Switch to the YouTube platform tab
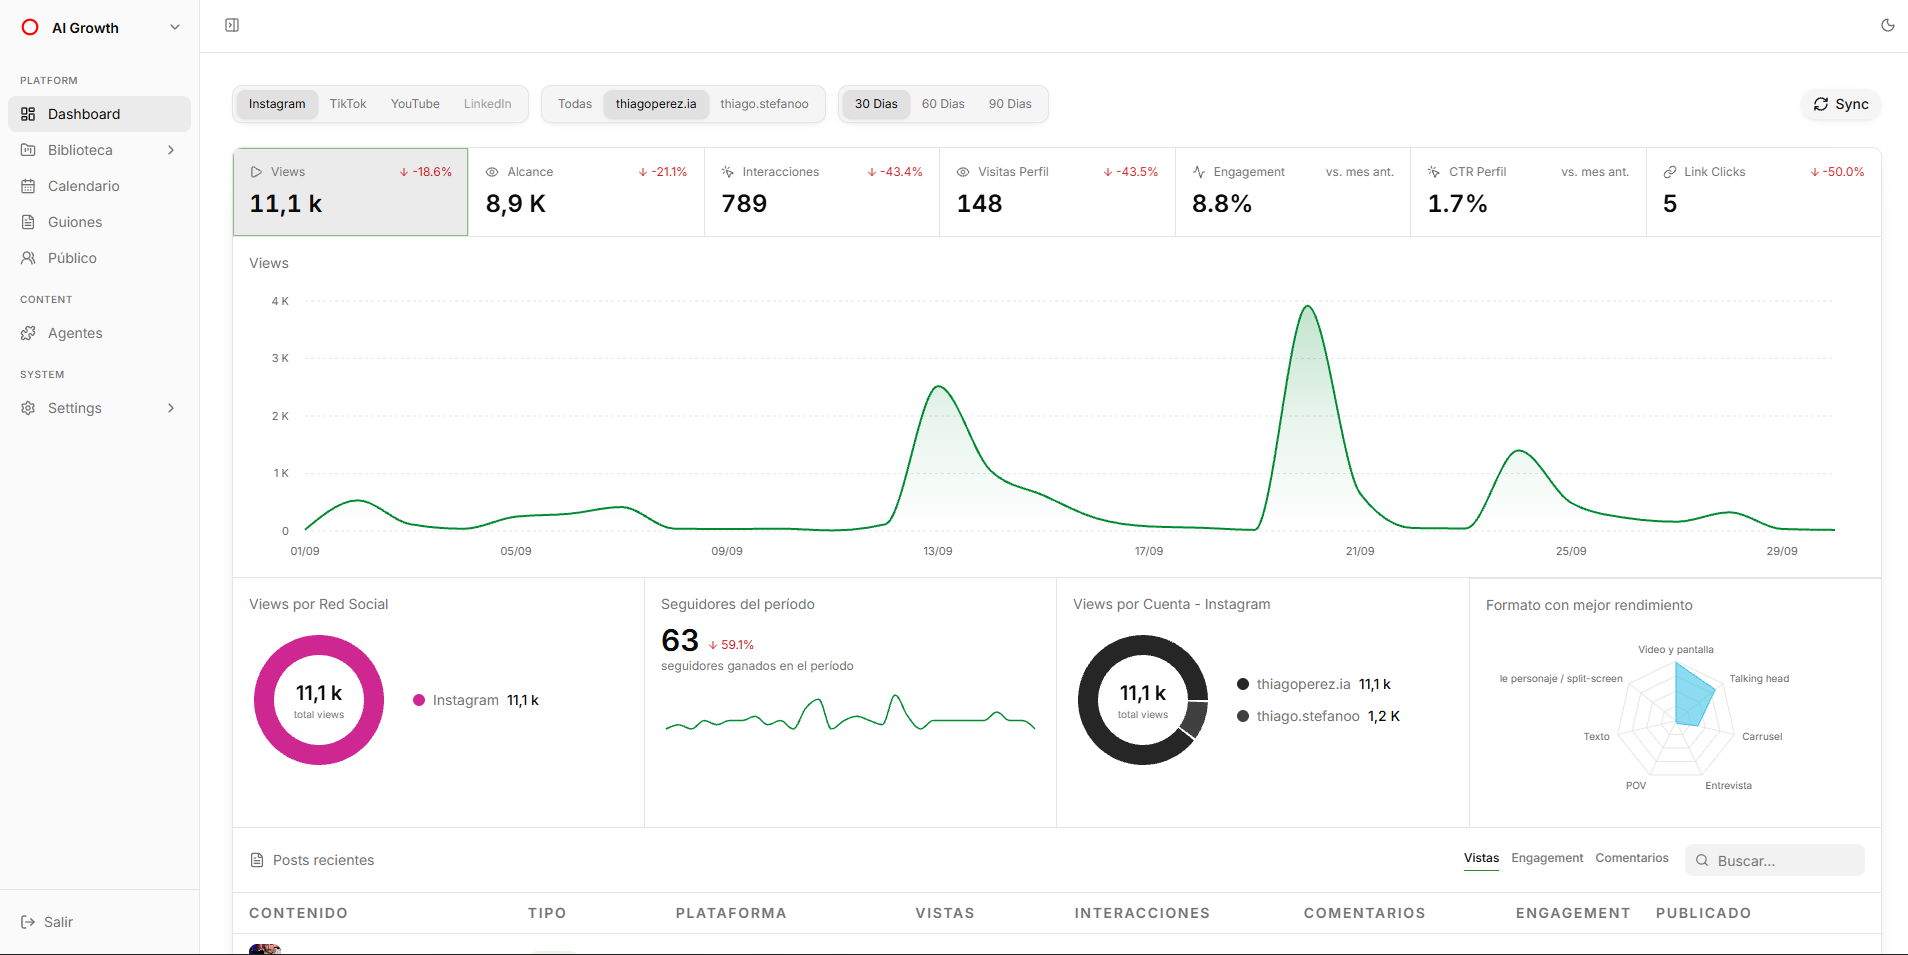 (x=415, y=104)
